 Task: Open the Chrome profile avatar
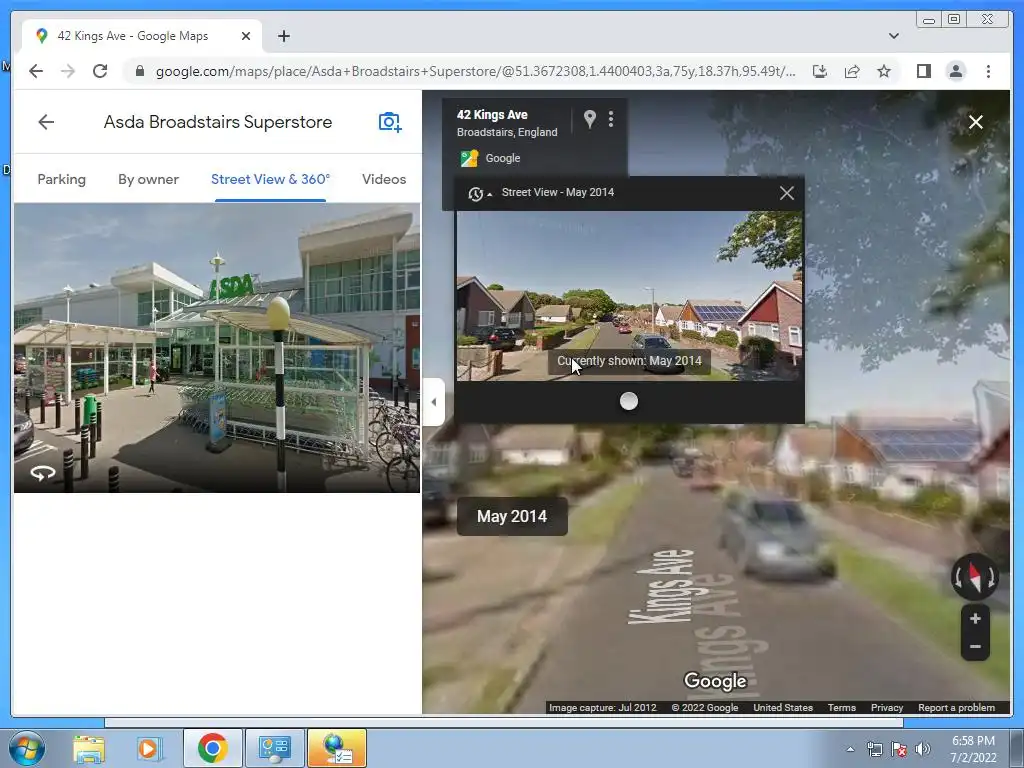pos(955,71)
